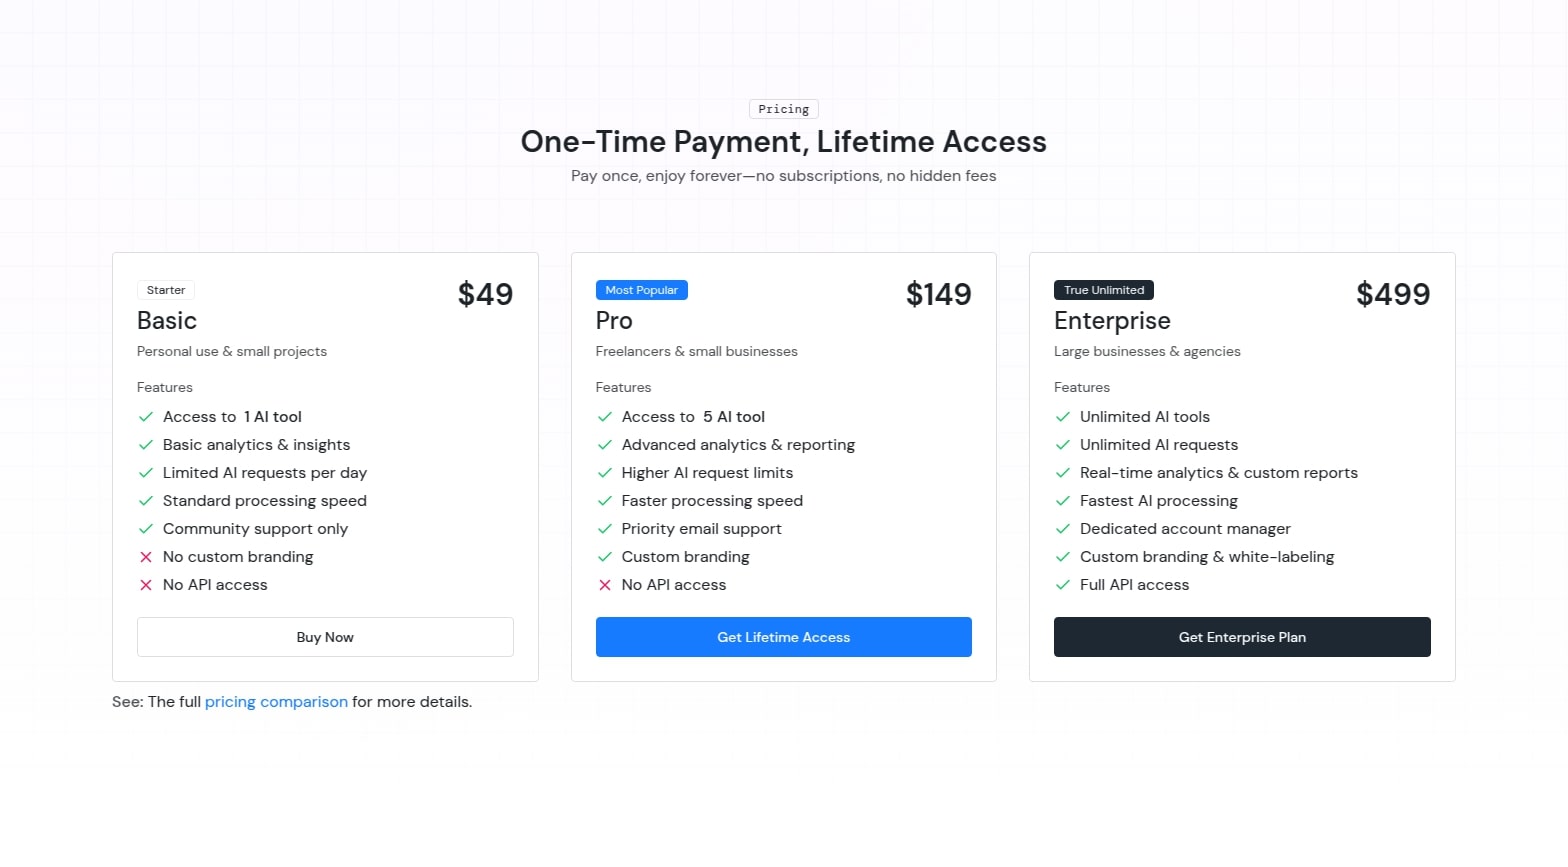Open the pricing comparison link
Screen dimensions: 1568x867
pos(276,702)
